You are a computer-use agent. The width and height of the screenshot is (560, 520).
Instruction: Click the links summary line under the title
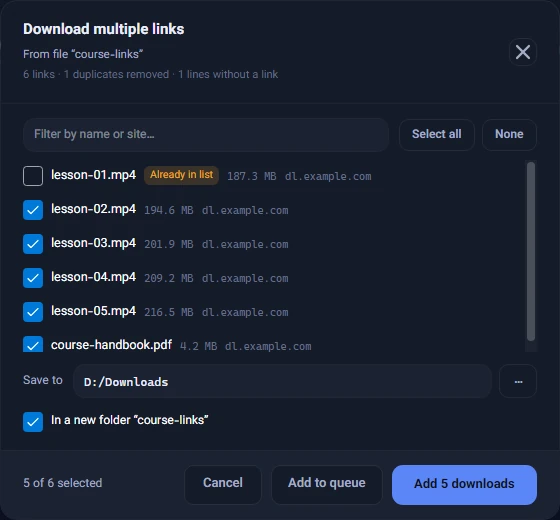pos(150,74)
